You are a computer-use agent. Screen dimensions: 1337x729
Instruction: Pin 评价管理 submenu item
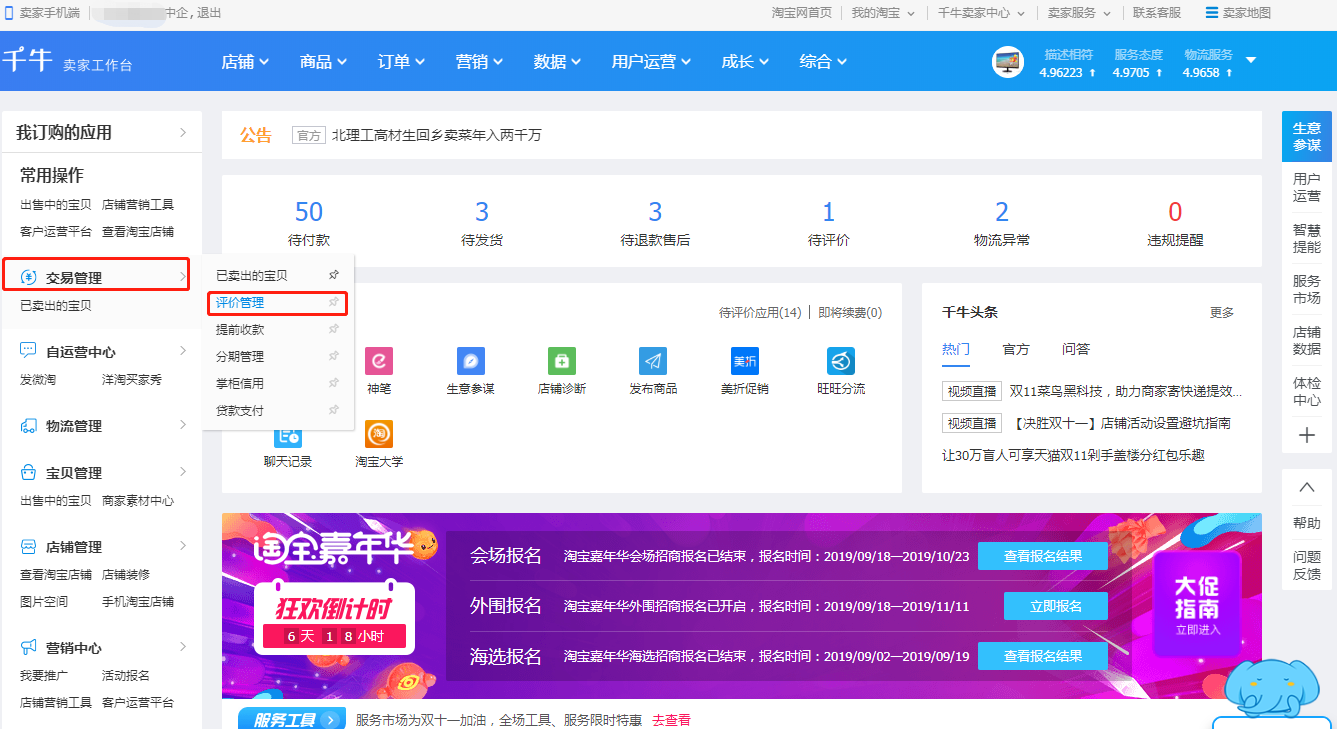(334, 302)
